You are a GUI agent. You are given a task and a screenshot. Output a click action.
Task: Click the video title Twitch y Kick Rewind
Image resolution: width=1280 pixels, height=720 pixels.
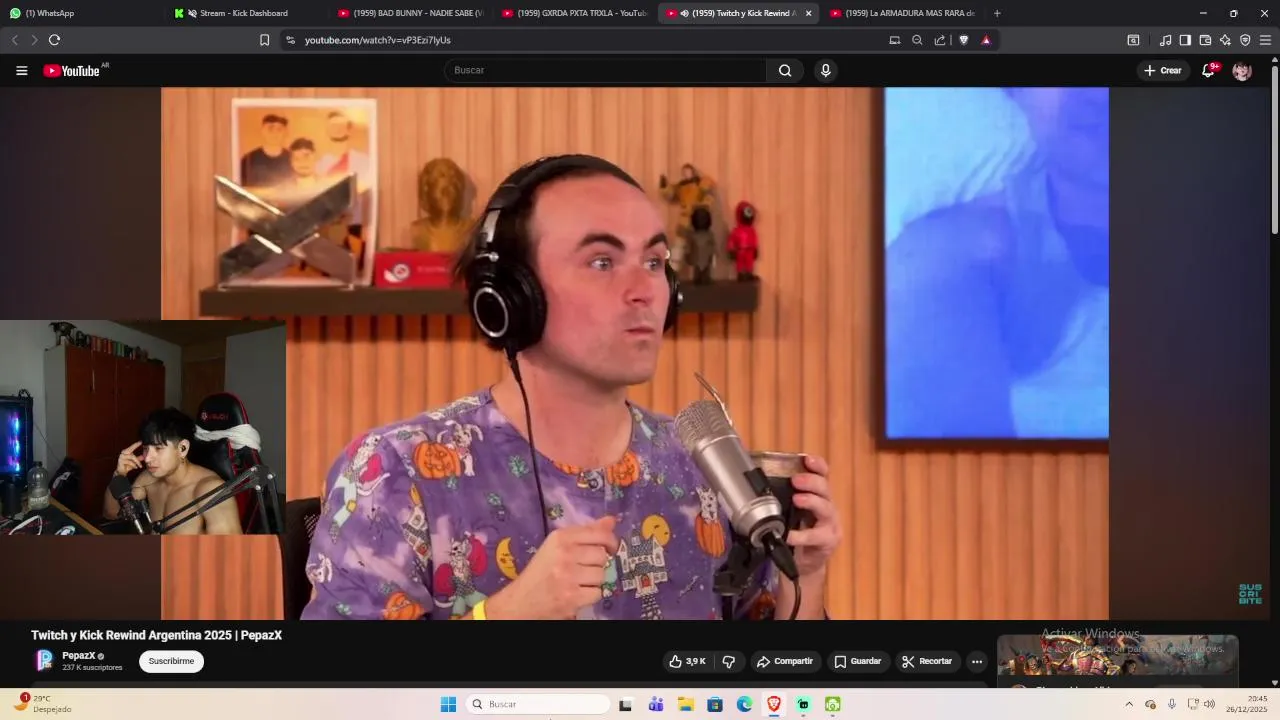click(x=156, y=635)
